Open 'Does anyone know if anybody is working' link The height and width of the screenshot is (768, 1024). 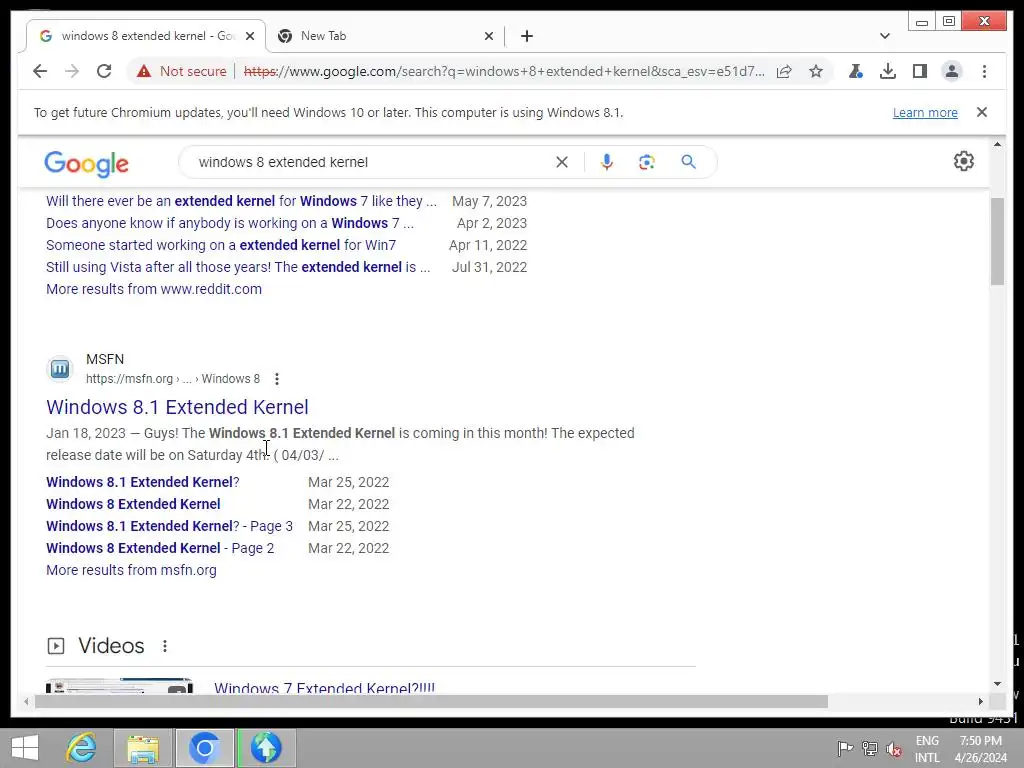(230, 223)
